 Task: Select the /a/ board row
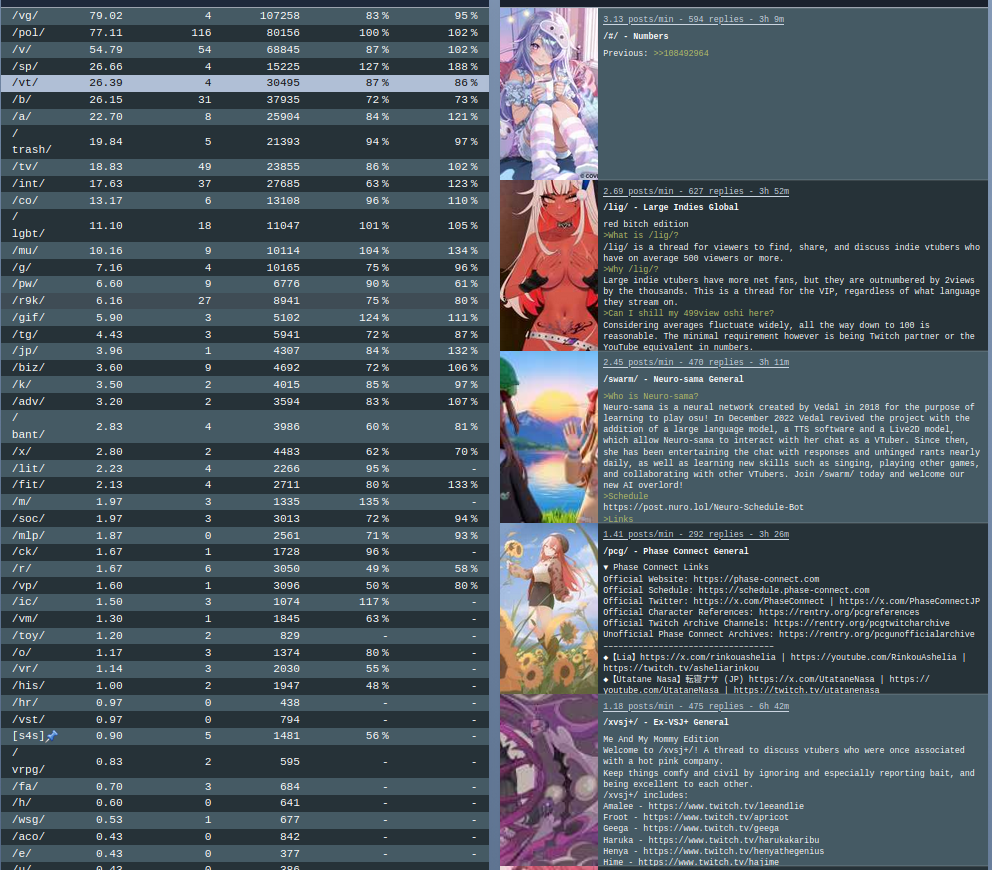point(245,116)
